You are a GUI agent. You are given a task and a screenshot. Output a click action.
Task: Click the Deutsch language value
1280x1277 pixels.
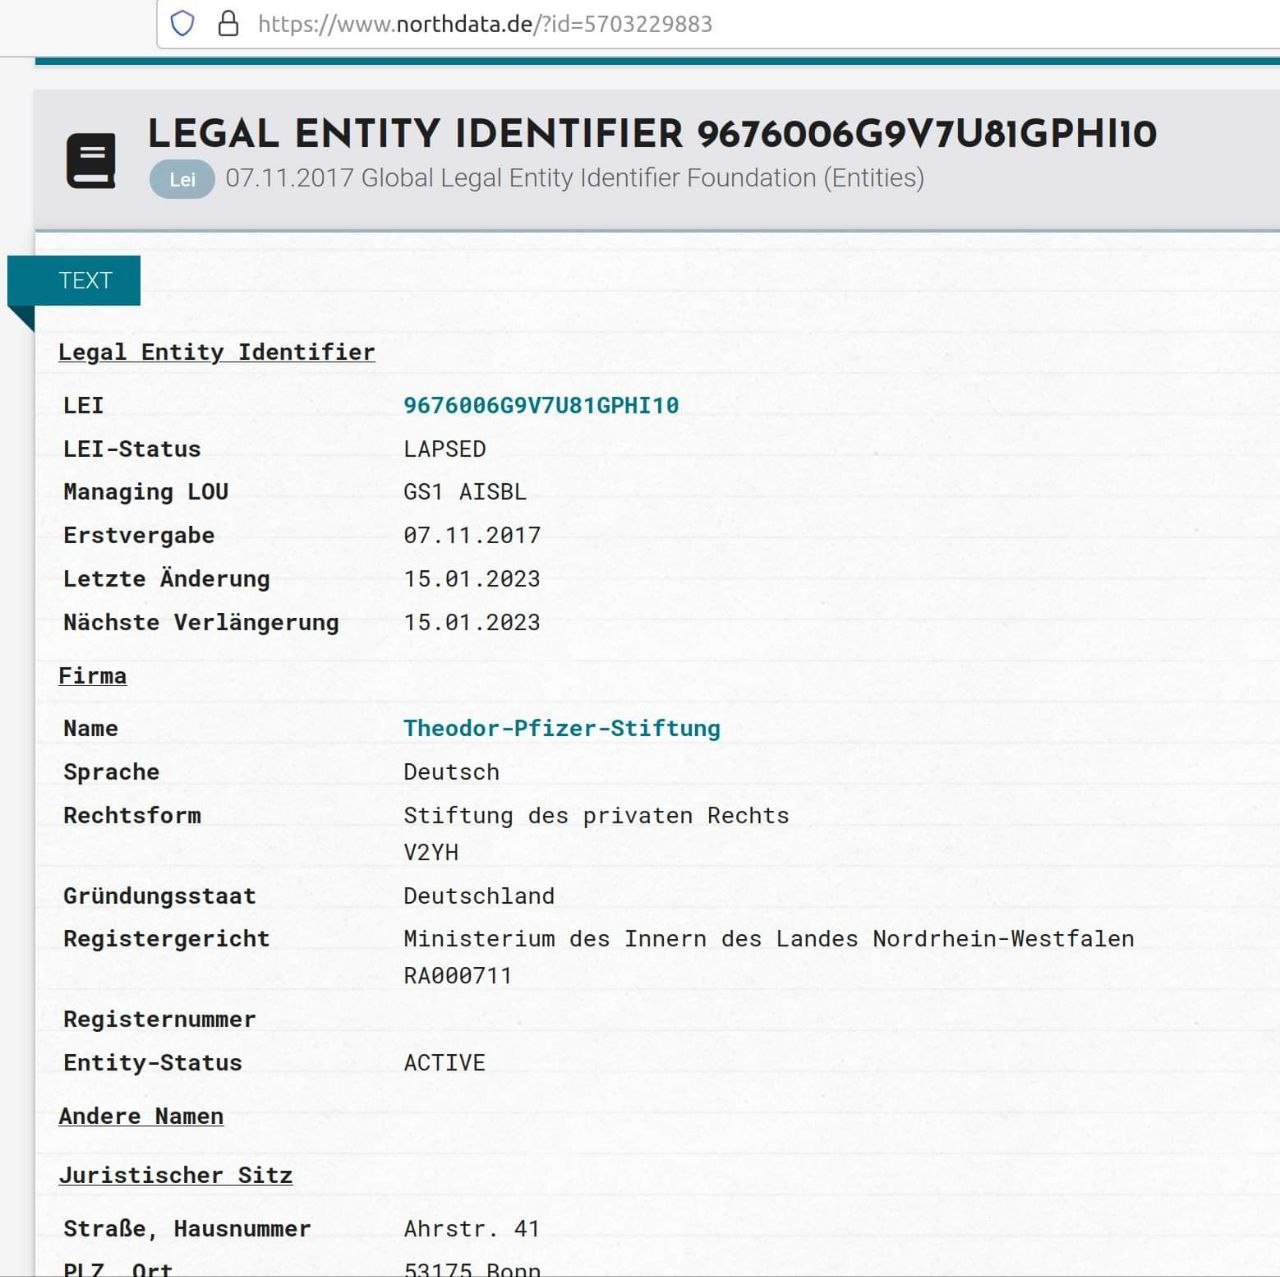452,772
